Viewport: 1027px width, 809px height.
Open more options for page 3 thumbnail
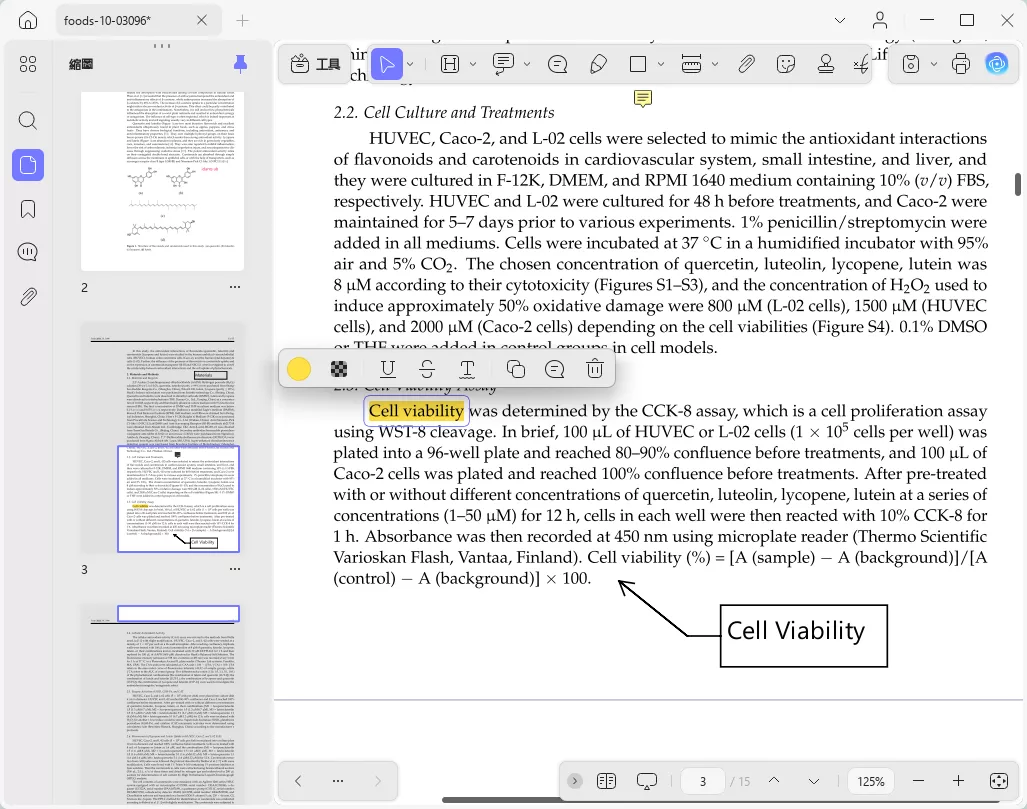point(234,569)
